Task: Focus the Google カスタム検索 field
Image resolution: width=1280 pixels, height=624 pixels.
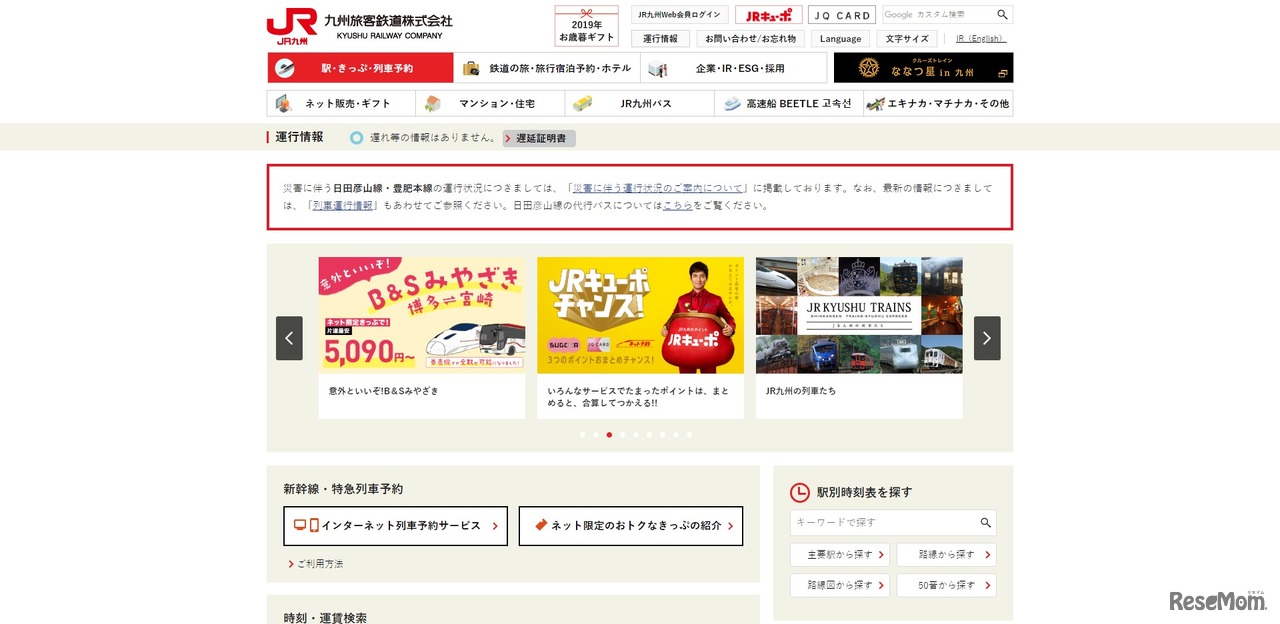Action: click(938, 15)
